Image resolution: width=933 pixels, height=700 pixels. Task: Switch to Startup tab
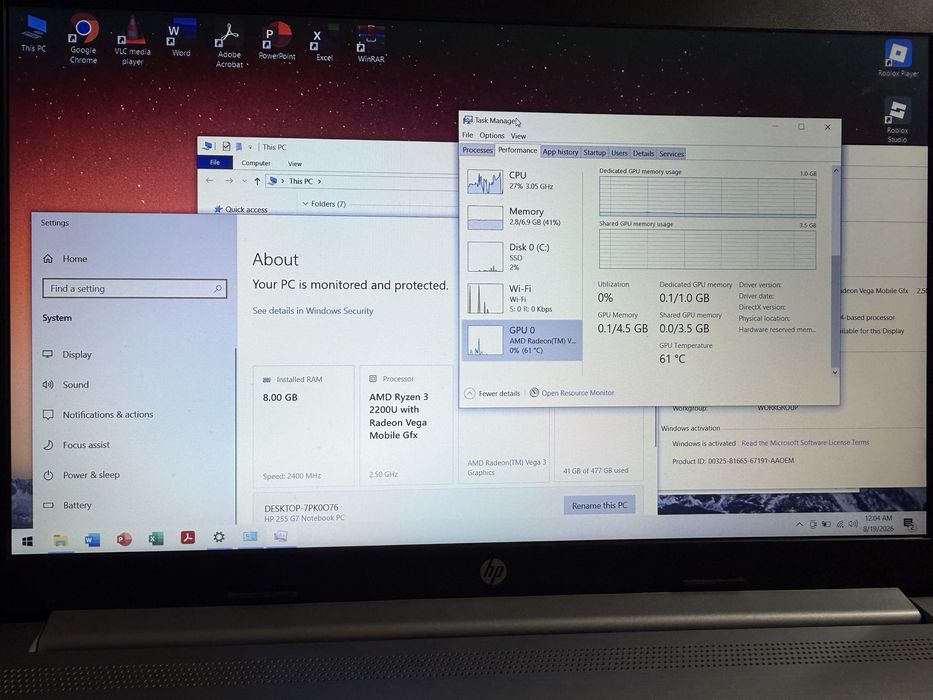(x=594, y=152)
